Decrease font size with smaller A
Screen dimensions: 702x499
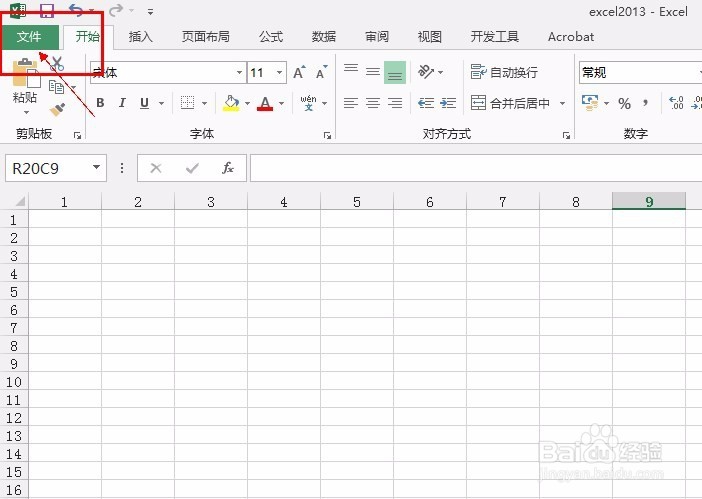pos(321,73)
